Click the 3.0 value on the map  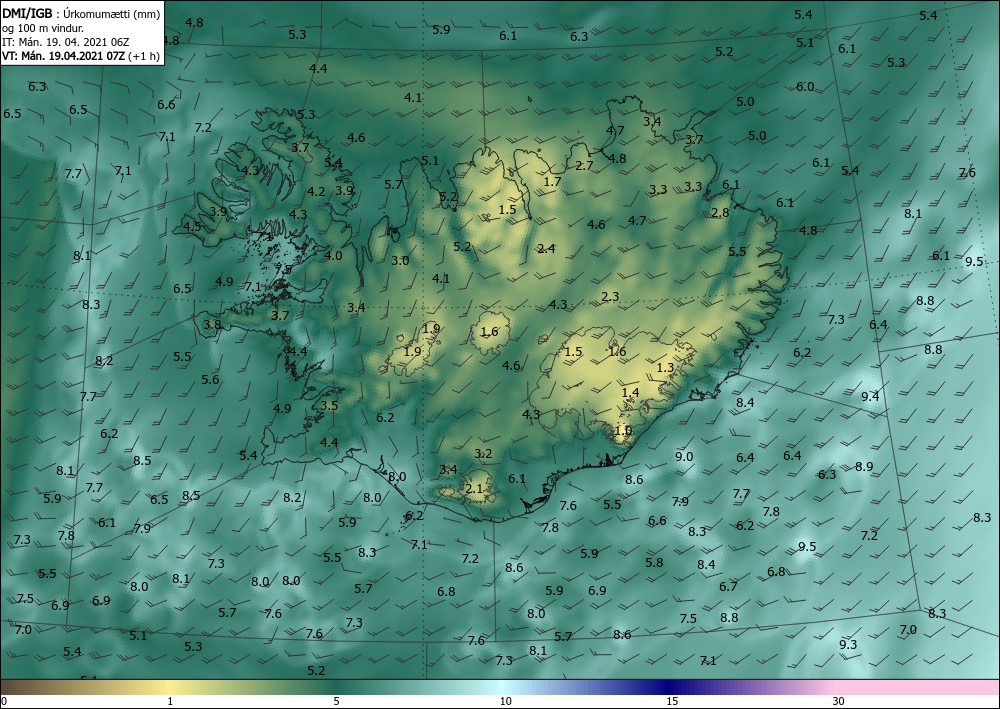(x=400, y=261)
